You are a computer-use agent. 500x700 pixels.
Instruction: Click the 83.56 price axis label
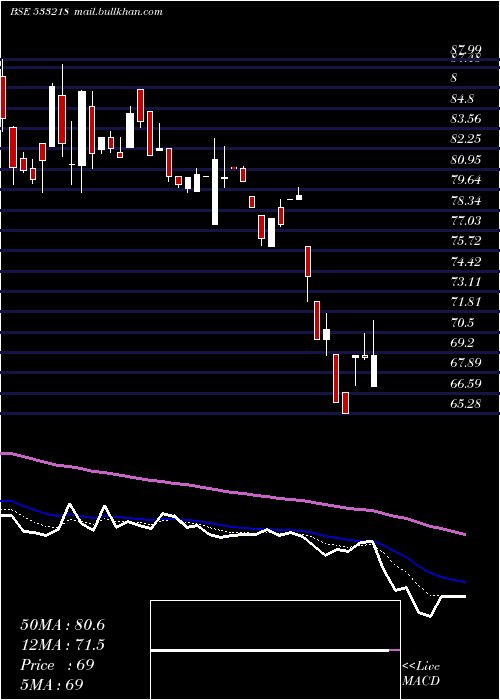click(x=466, y=119)
